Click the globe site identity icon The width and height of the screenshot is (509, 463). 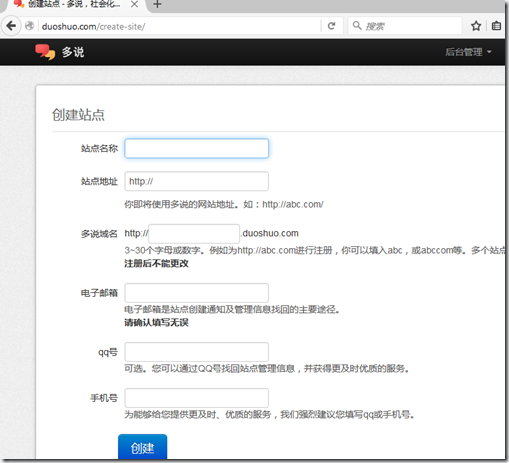click(x=29, y=26)
